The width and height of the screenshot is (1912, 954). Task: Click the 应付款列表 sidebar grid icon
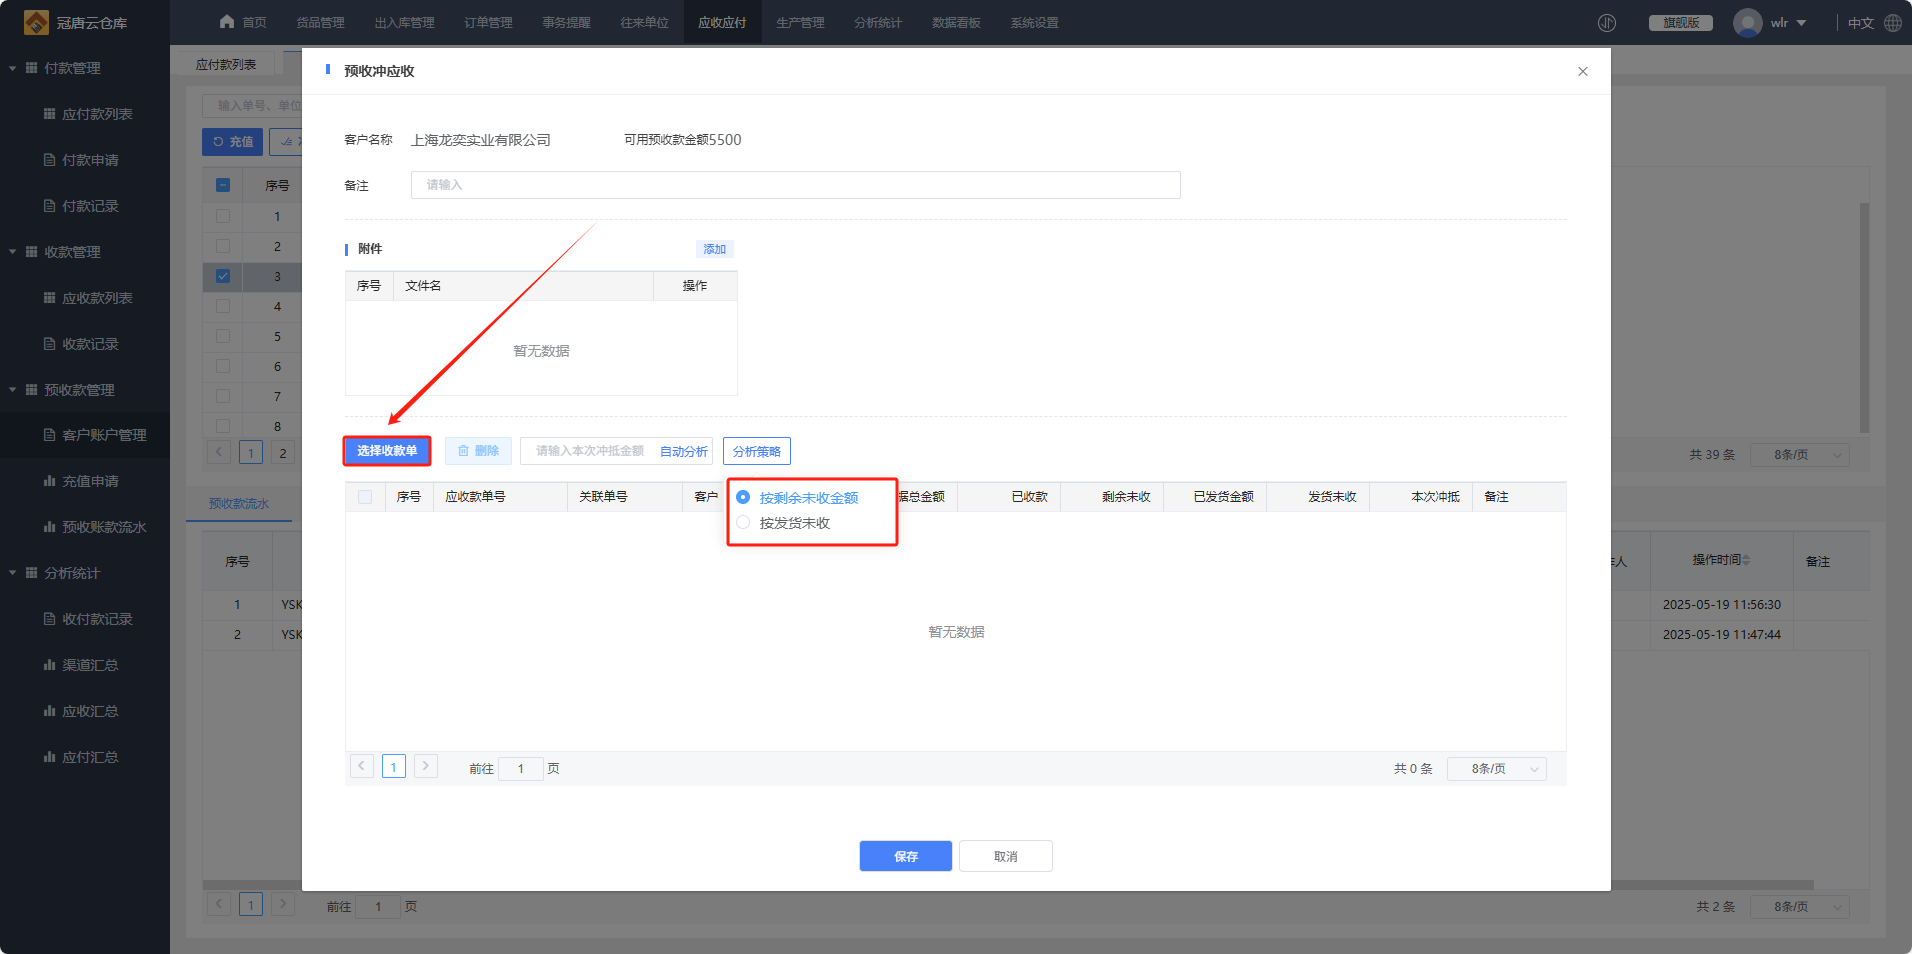click(x=49, y=114)
